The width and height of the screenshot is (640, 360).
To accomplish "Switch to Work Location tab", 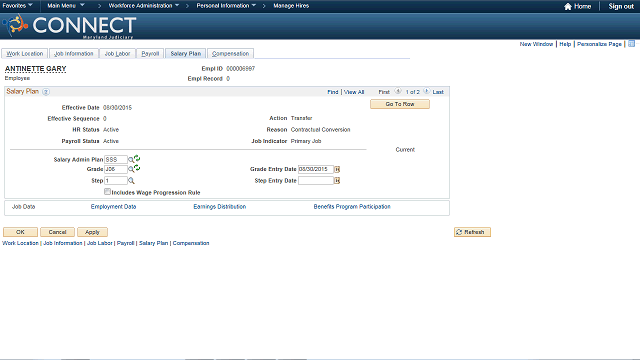I will pos(24,53).
